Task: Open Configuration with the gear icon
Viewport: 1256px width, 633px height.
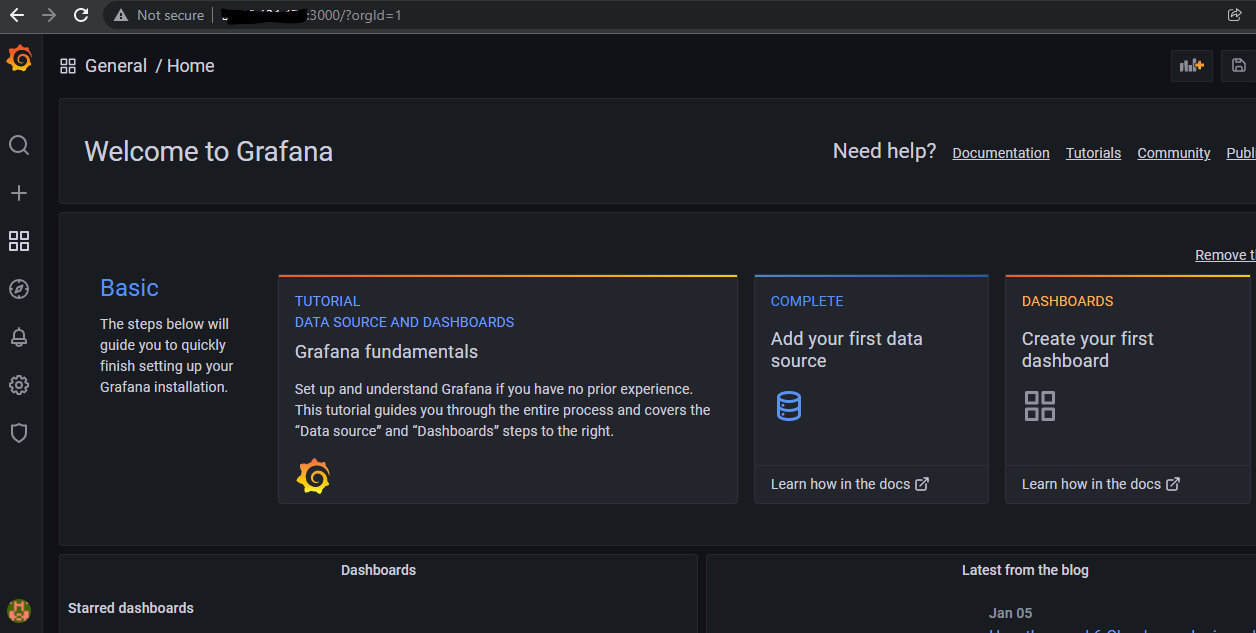Action: 19,385
